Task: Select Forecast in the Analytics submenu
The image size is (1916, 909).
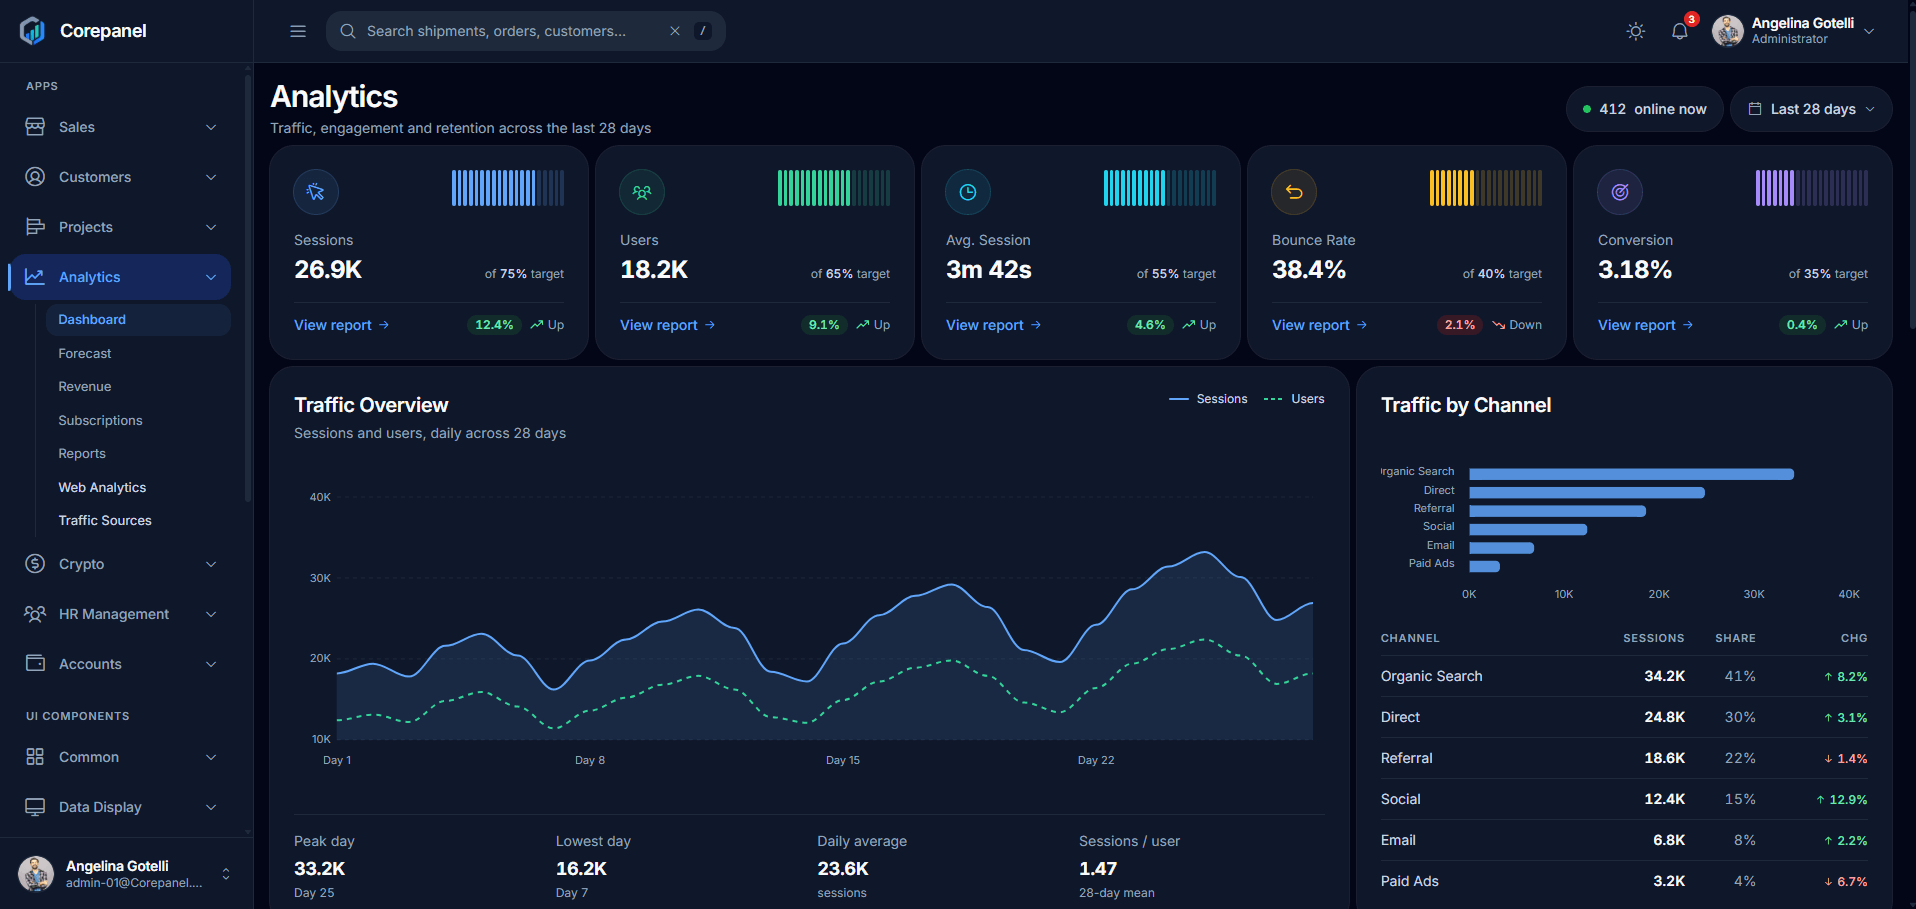Action: [x=85, y=353]
